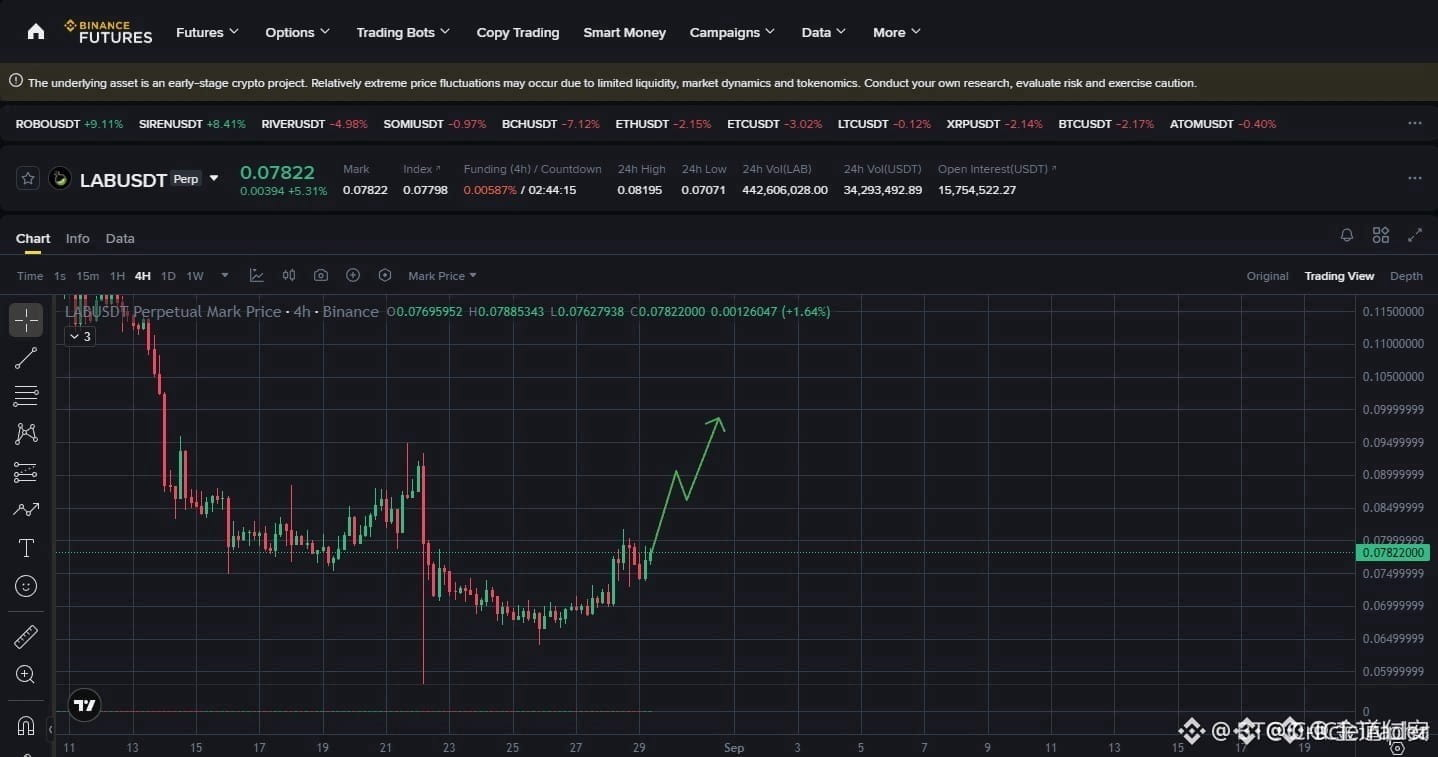
Task: Open the Binance Futures logo link
Action: click(108, 32)
